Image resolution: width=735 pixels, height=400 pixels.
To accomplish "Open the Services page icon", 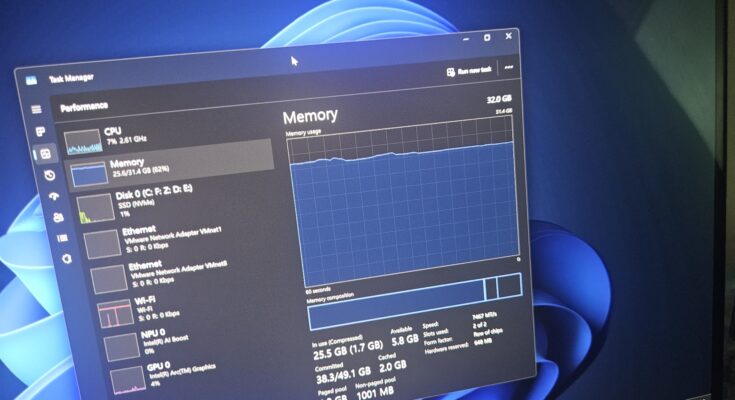I will [x=66, y=259].
